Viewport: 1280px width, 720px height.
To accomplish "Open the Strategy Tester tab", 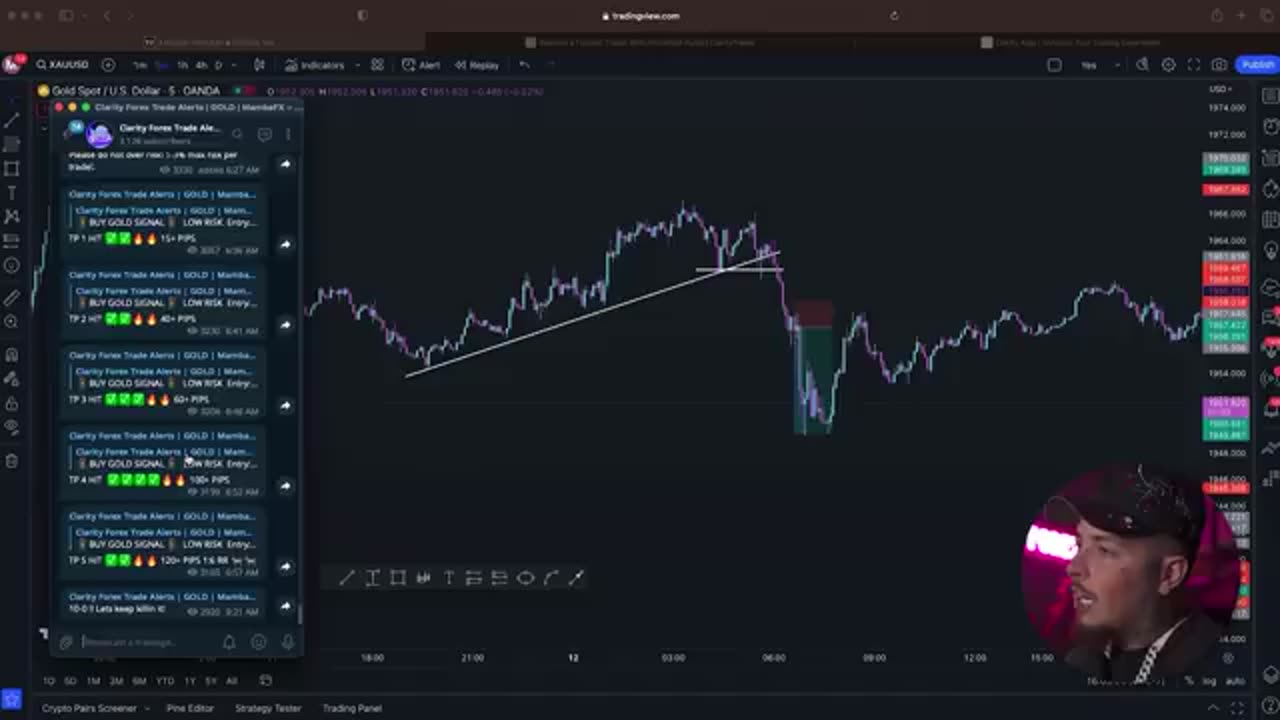I will click(267, 708).
